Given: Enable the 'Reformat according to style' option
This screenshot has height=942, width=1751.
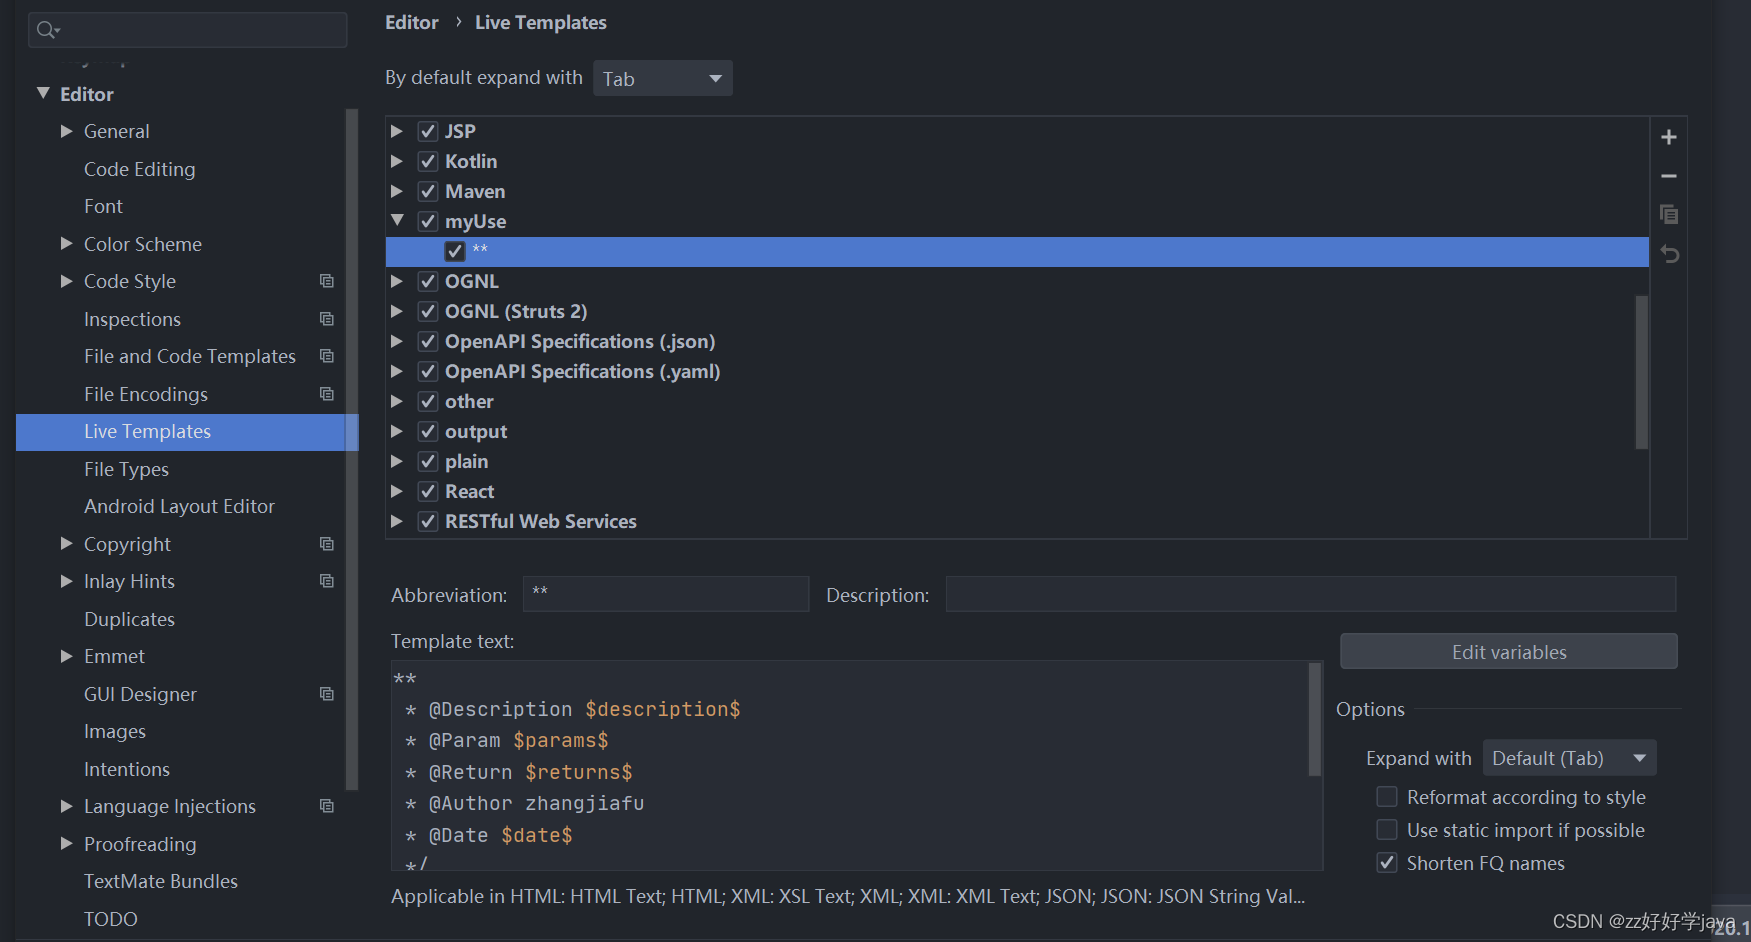Looking at the screenshot, I should (x=1387, y=796).
